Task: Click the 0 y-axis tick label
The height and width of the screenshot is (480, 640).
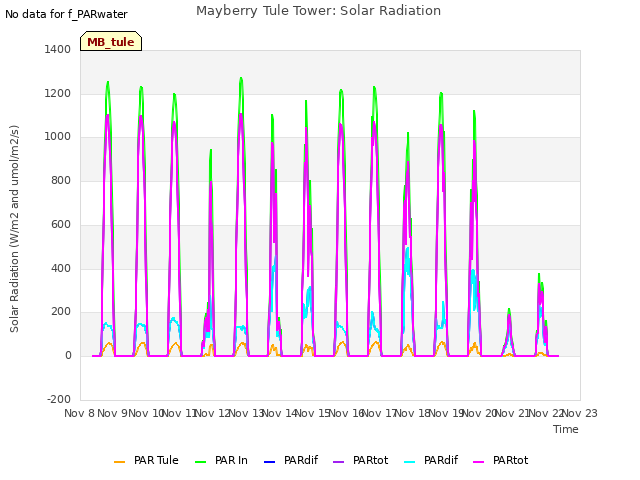Action: (68, 356)
